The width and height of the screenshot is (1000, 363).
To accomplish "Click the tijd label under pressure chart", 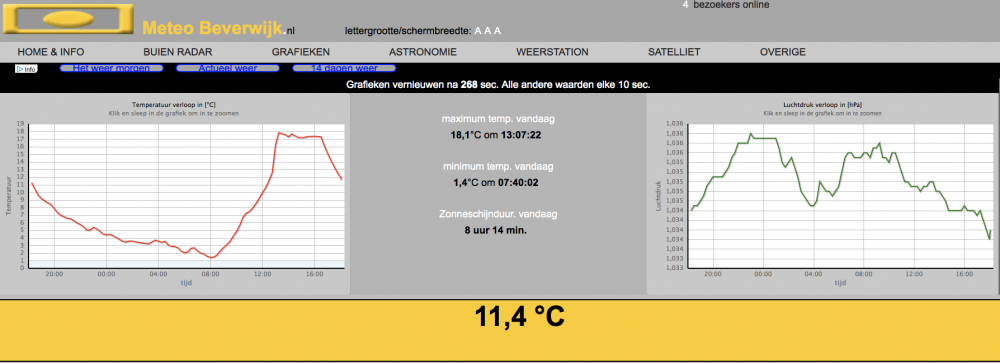I will point(840,283).
